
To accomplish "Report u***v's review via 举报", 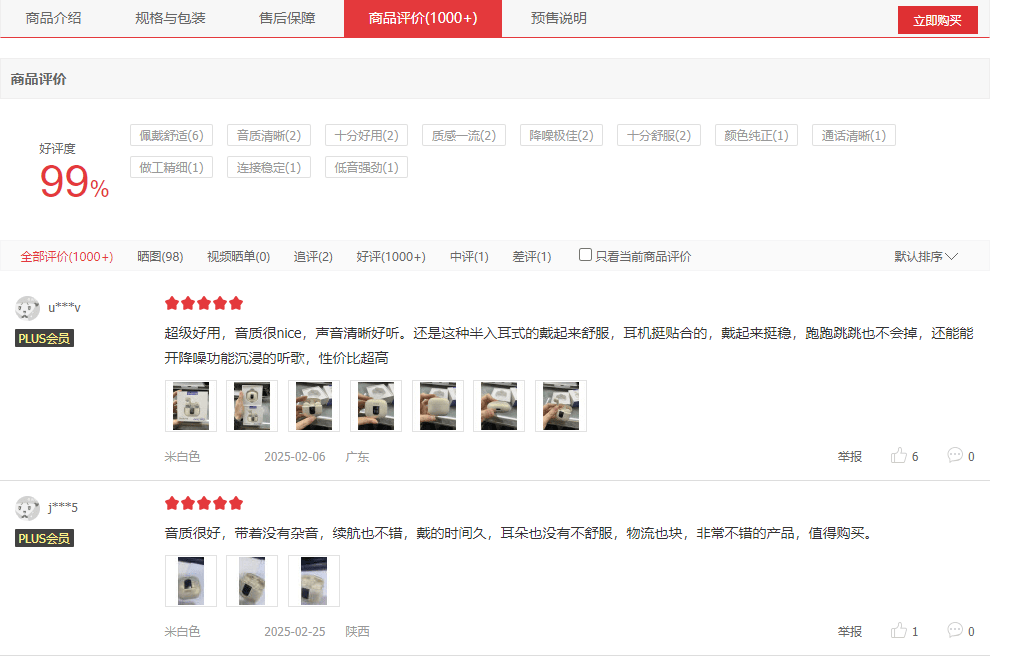I will (x=849, y=457).
